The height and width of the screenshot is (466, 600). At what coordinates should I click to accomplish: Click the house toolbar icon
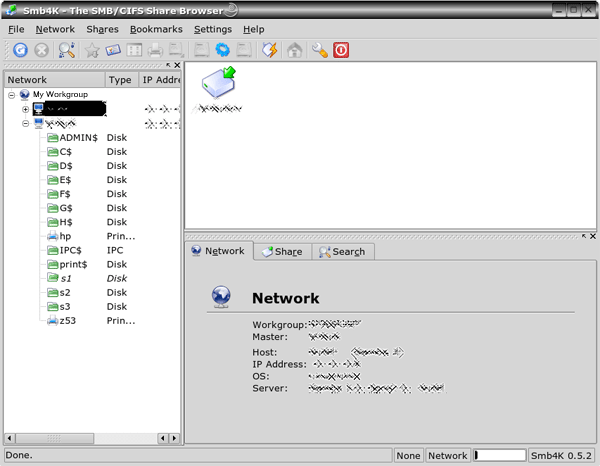[295, 50]
